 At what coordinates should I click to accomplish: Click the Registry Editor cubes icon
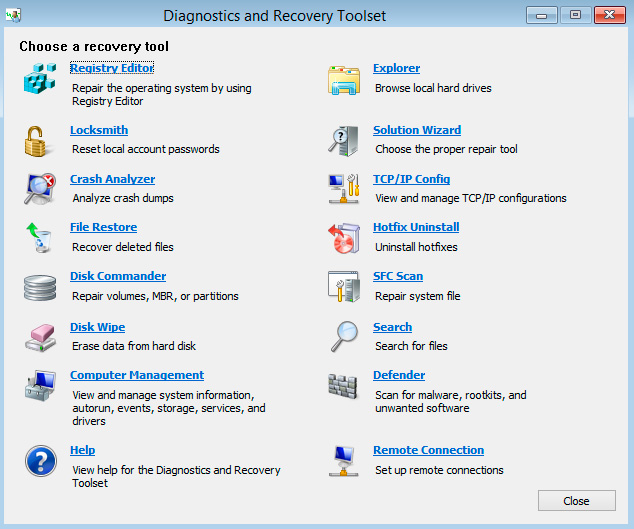(43, 78)
